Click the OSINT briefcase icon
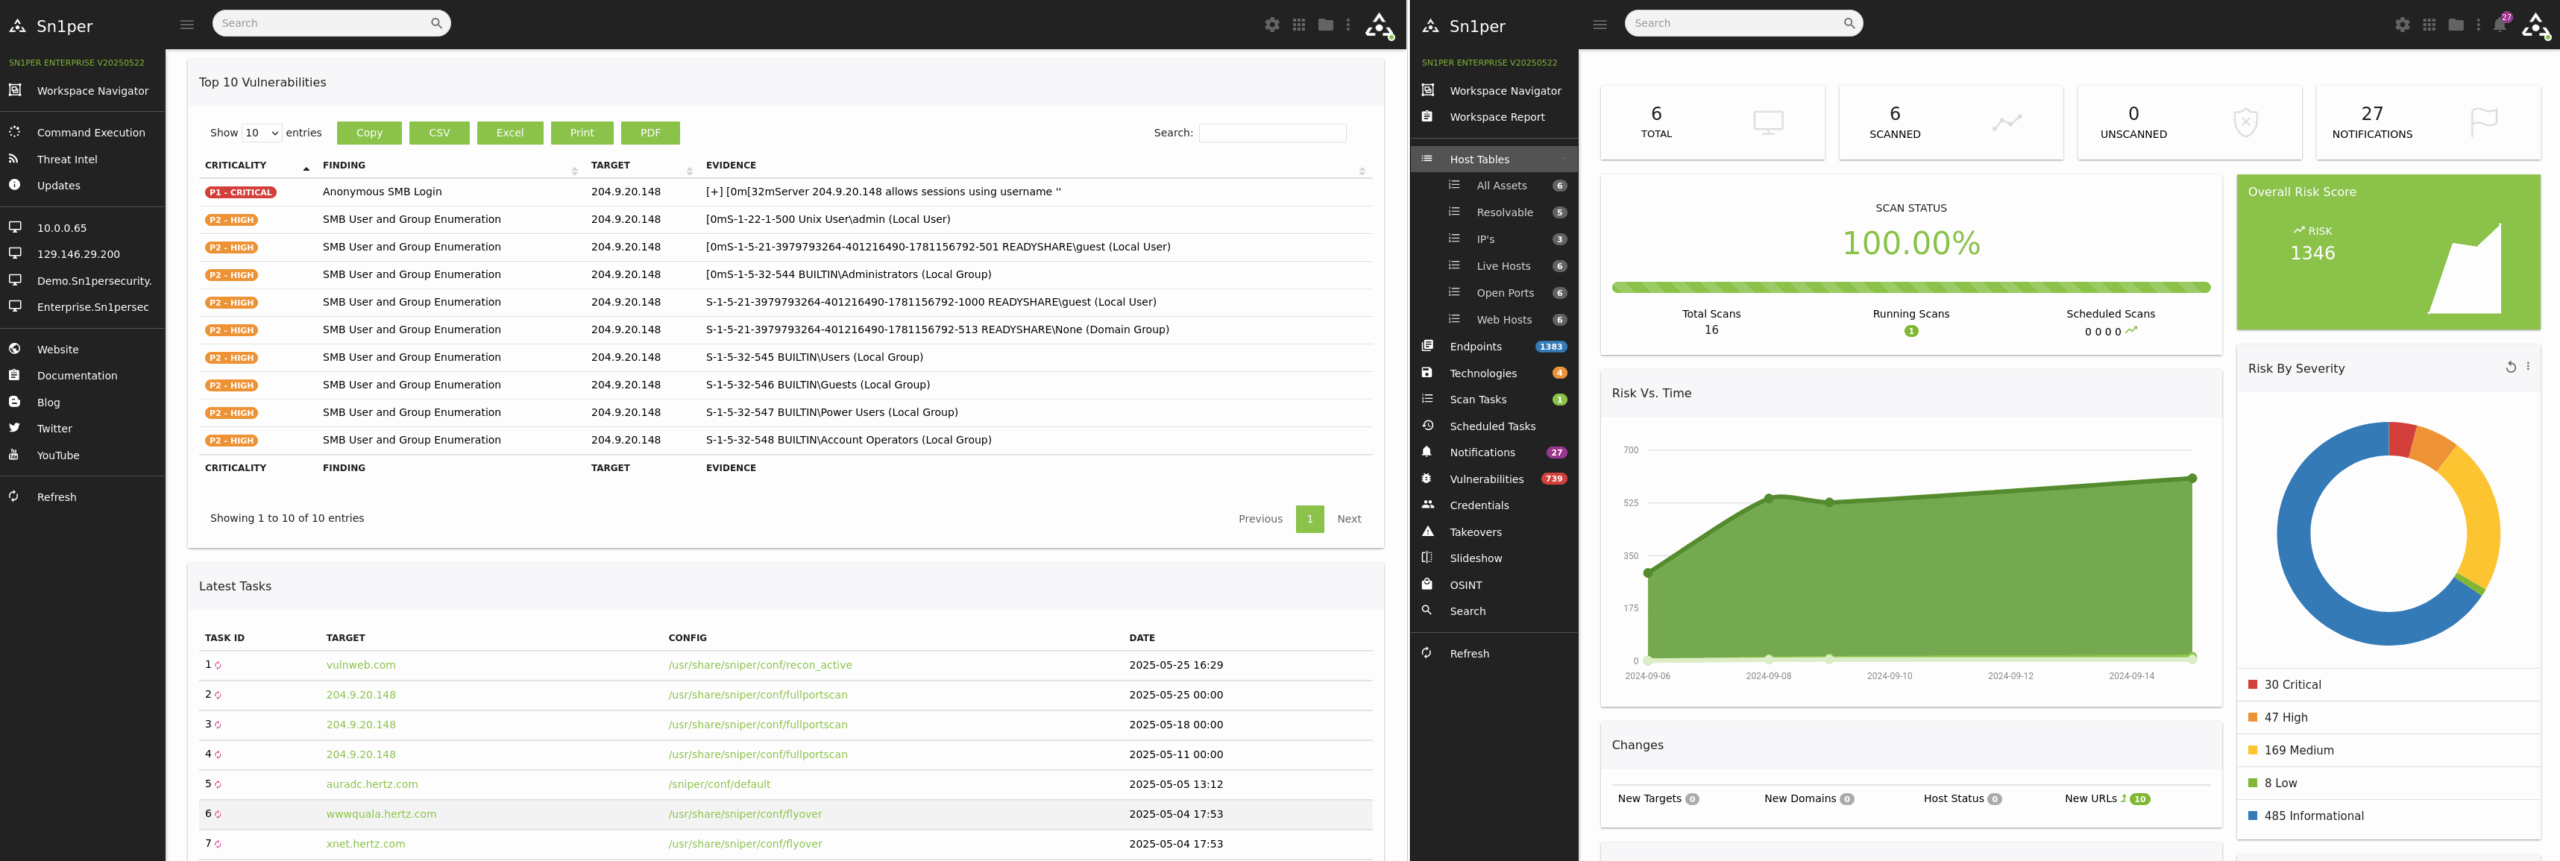The height and width of the screenshot is (861, 2560). click(1427, 585)
